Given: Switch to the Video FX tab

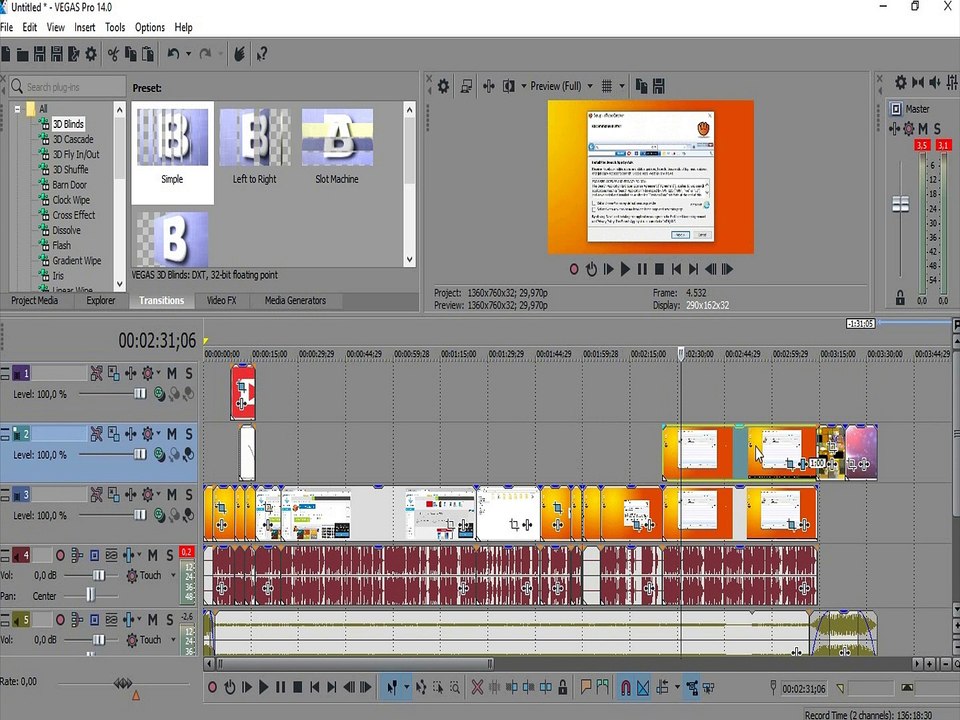Looking at the screenshot, I should tap(221, 301).
